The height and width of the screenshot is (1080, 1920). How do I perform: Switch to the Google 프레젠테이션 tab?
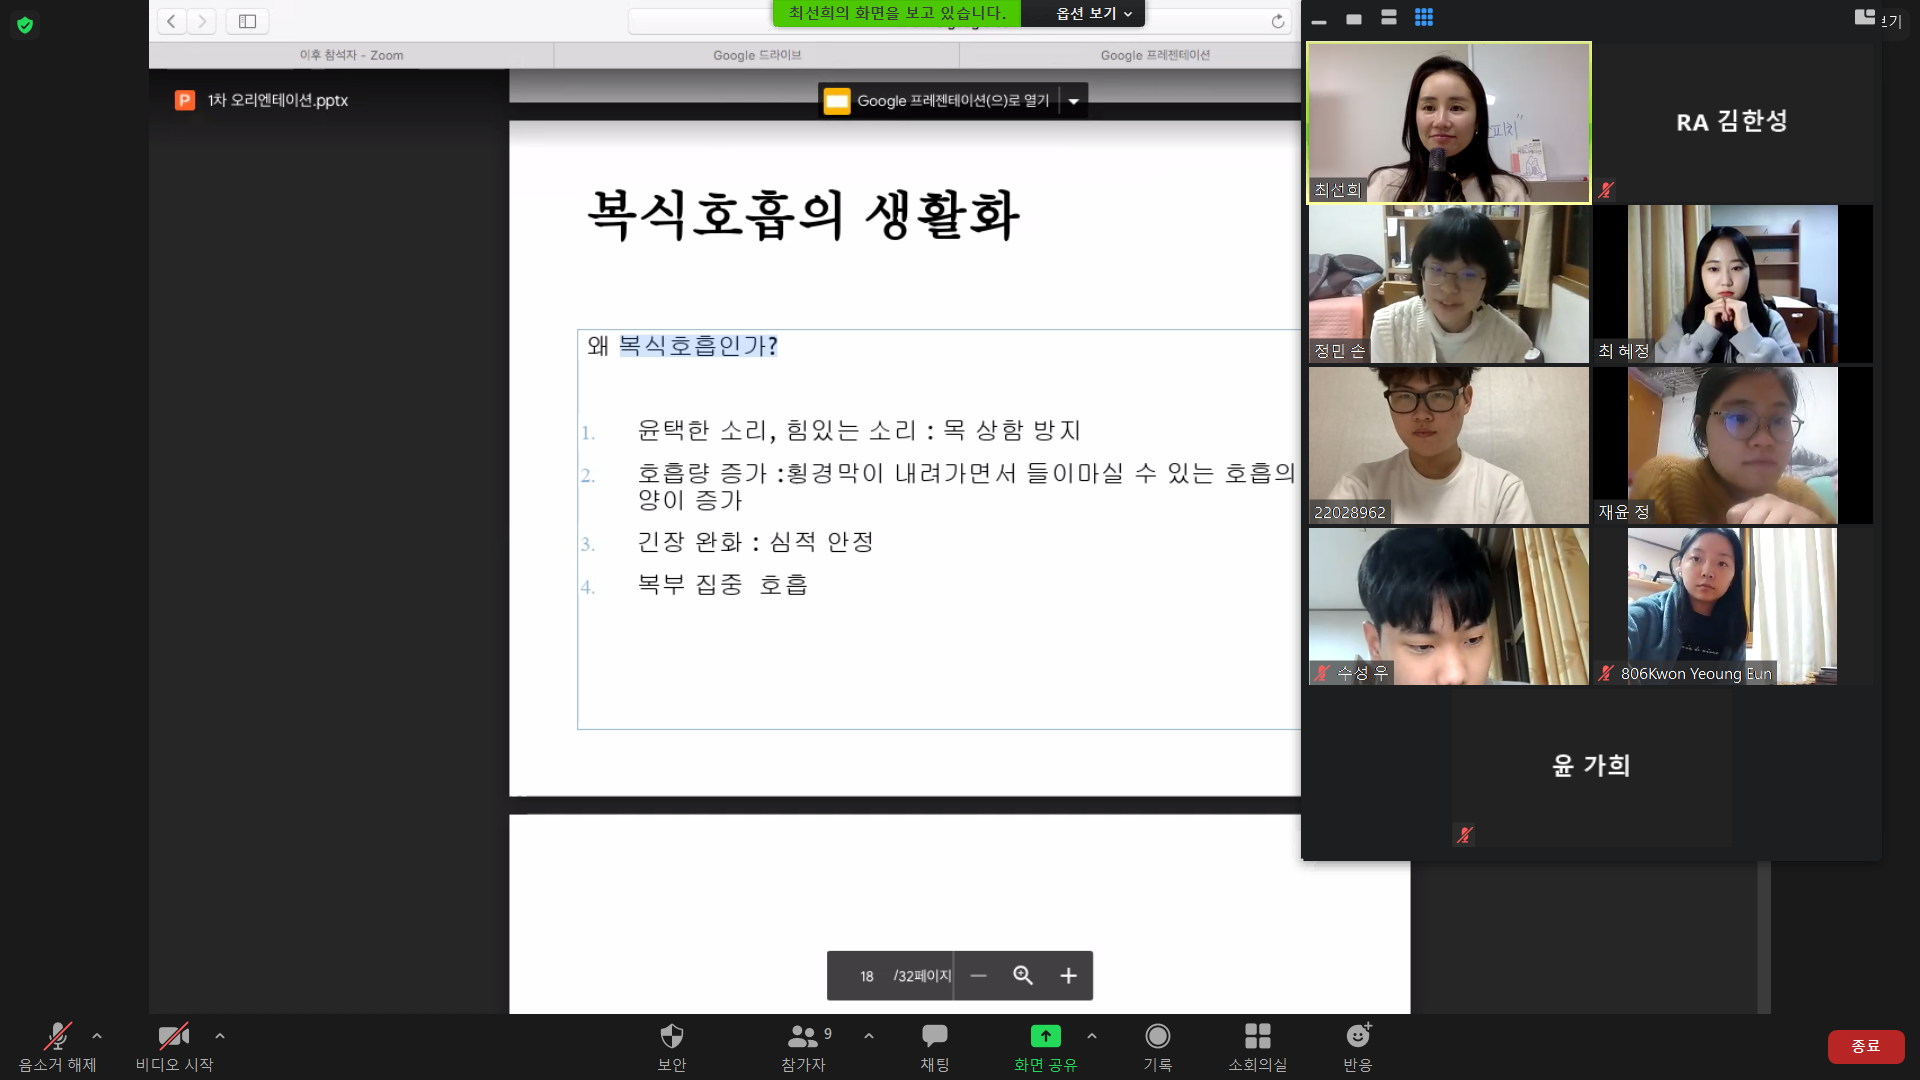[x=1155, y=55]
